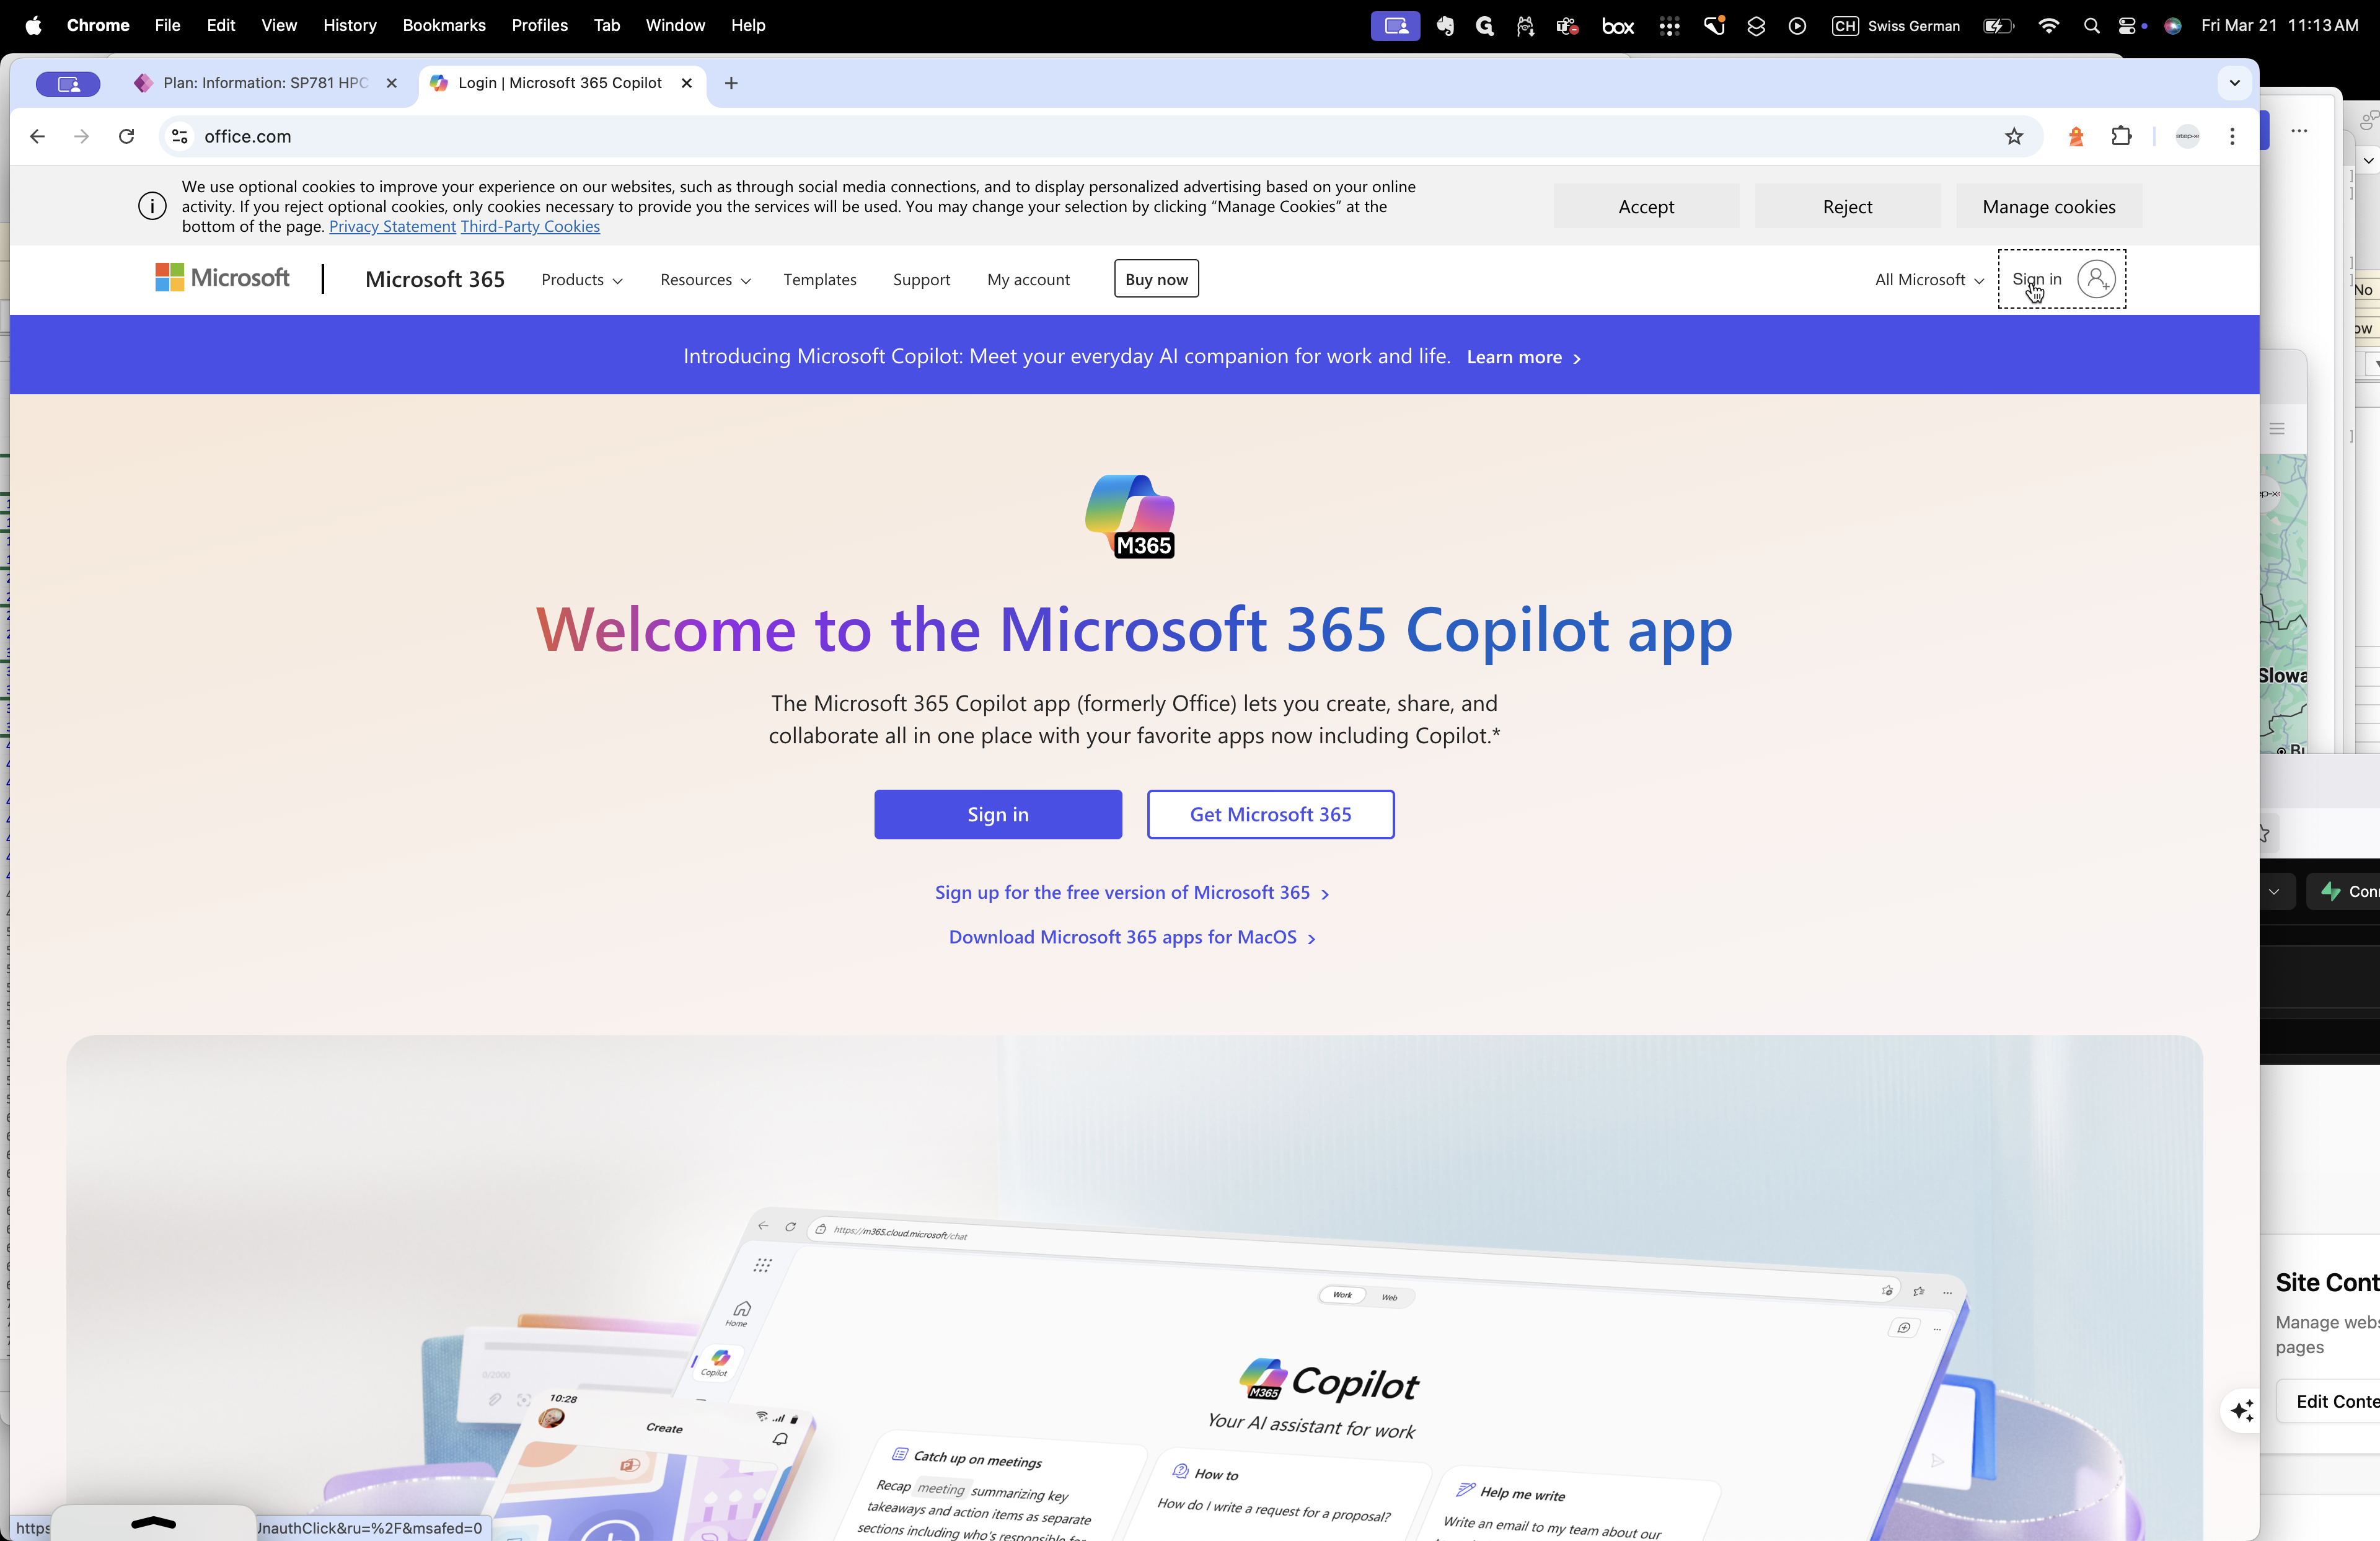Screen dimensions: 2380x1541
Task: Open the View menu
Action: click(279, 25)
